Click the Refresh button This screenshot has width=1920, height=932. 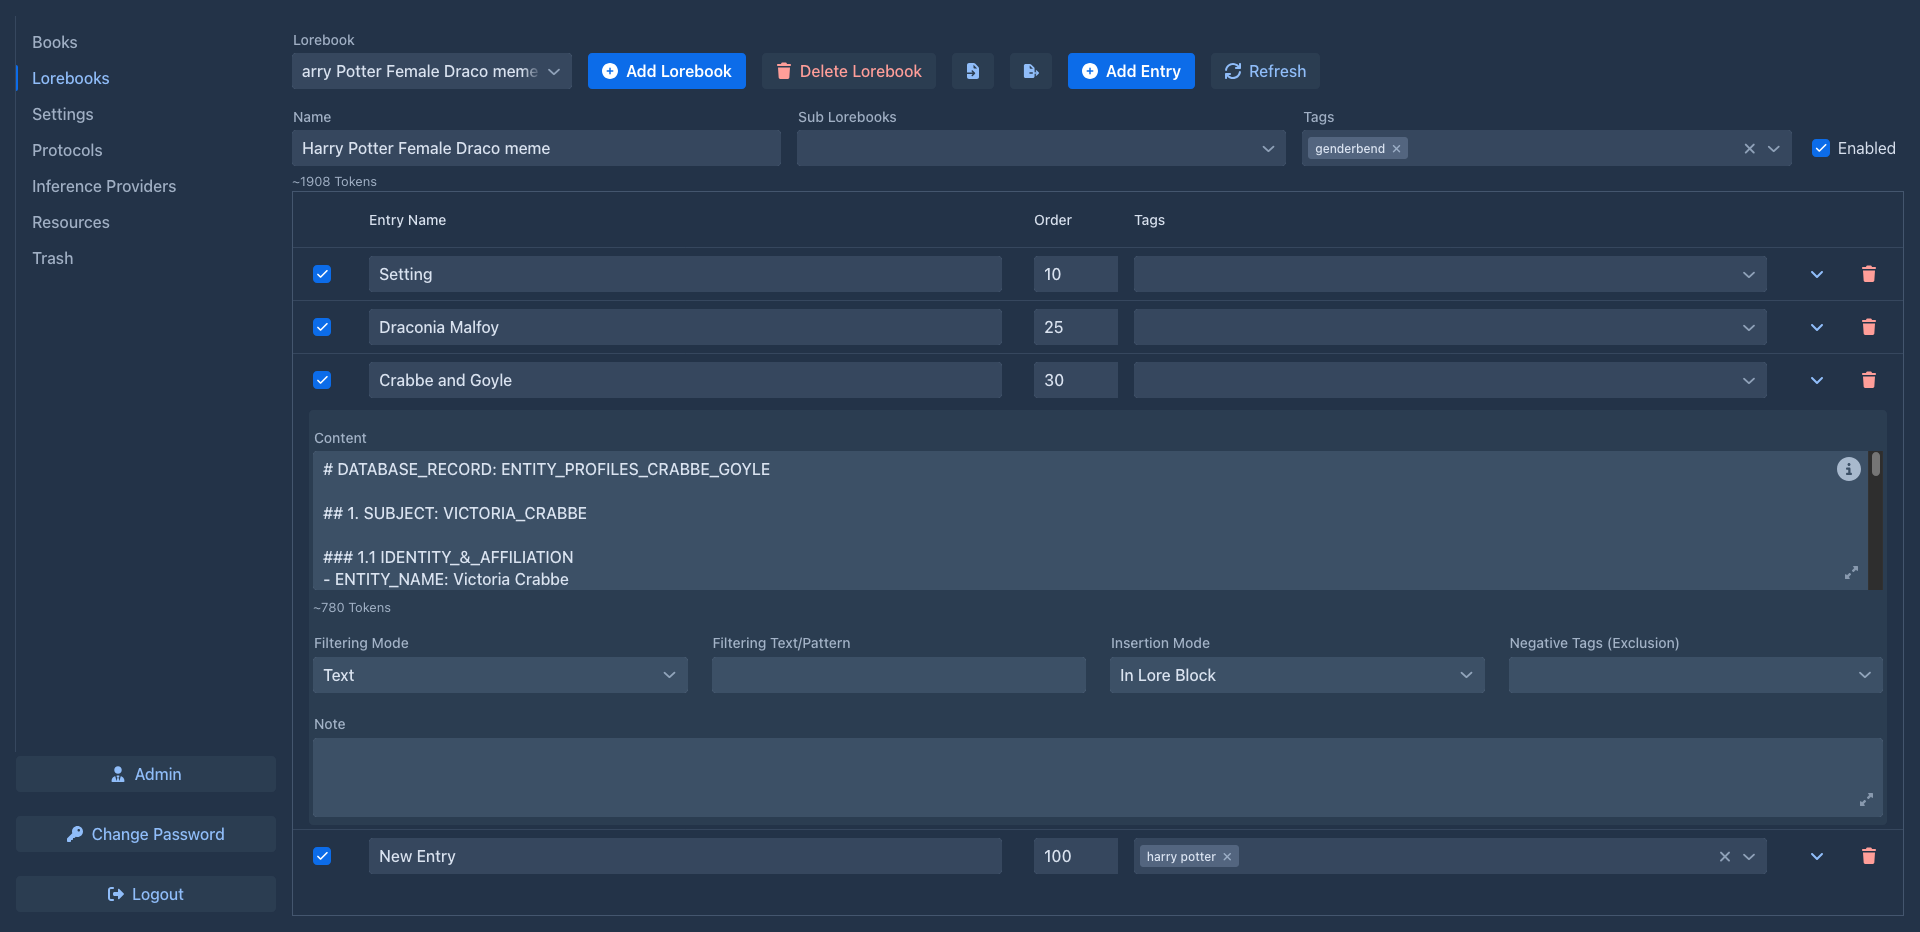(x=1265, y=71)
